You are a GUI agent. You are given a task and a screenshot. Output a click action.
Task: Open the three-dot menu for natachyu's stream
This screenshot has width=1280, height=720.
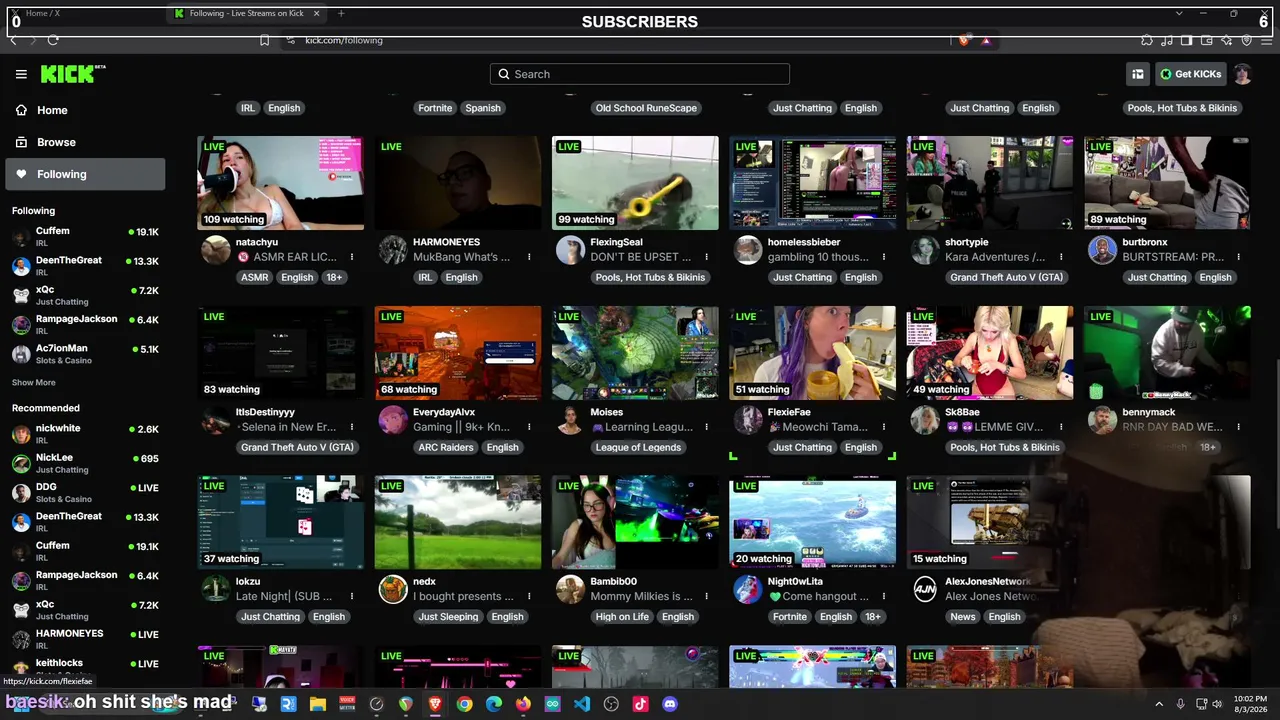(352, 257)
